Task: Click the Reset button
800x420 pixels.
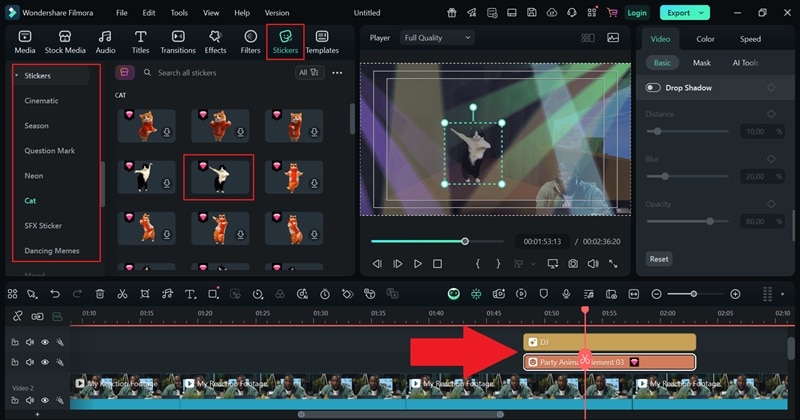Action: pyautogui.click(x=659, y=259)
